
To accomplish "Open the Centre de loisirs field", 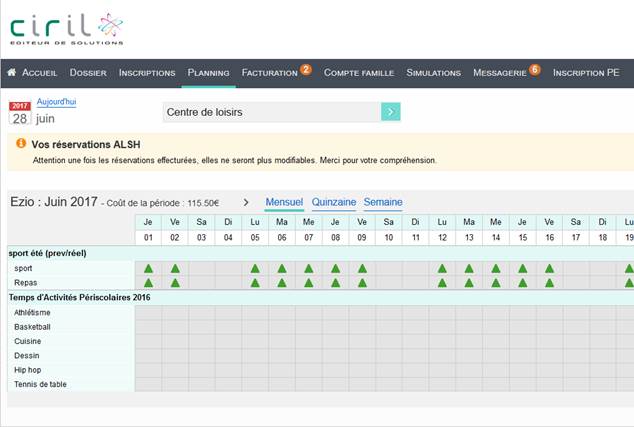I will [271, 112].
